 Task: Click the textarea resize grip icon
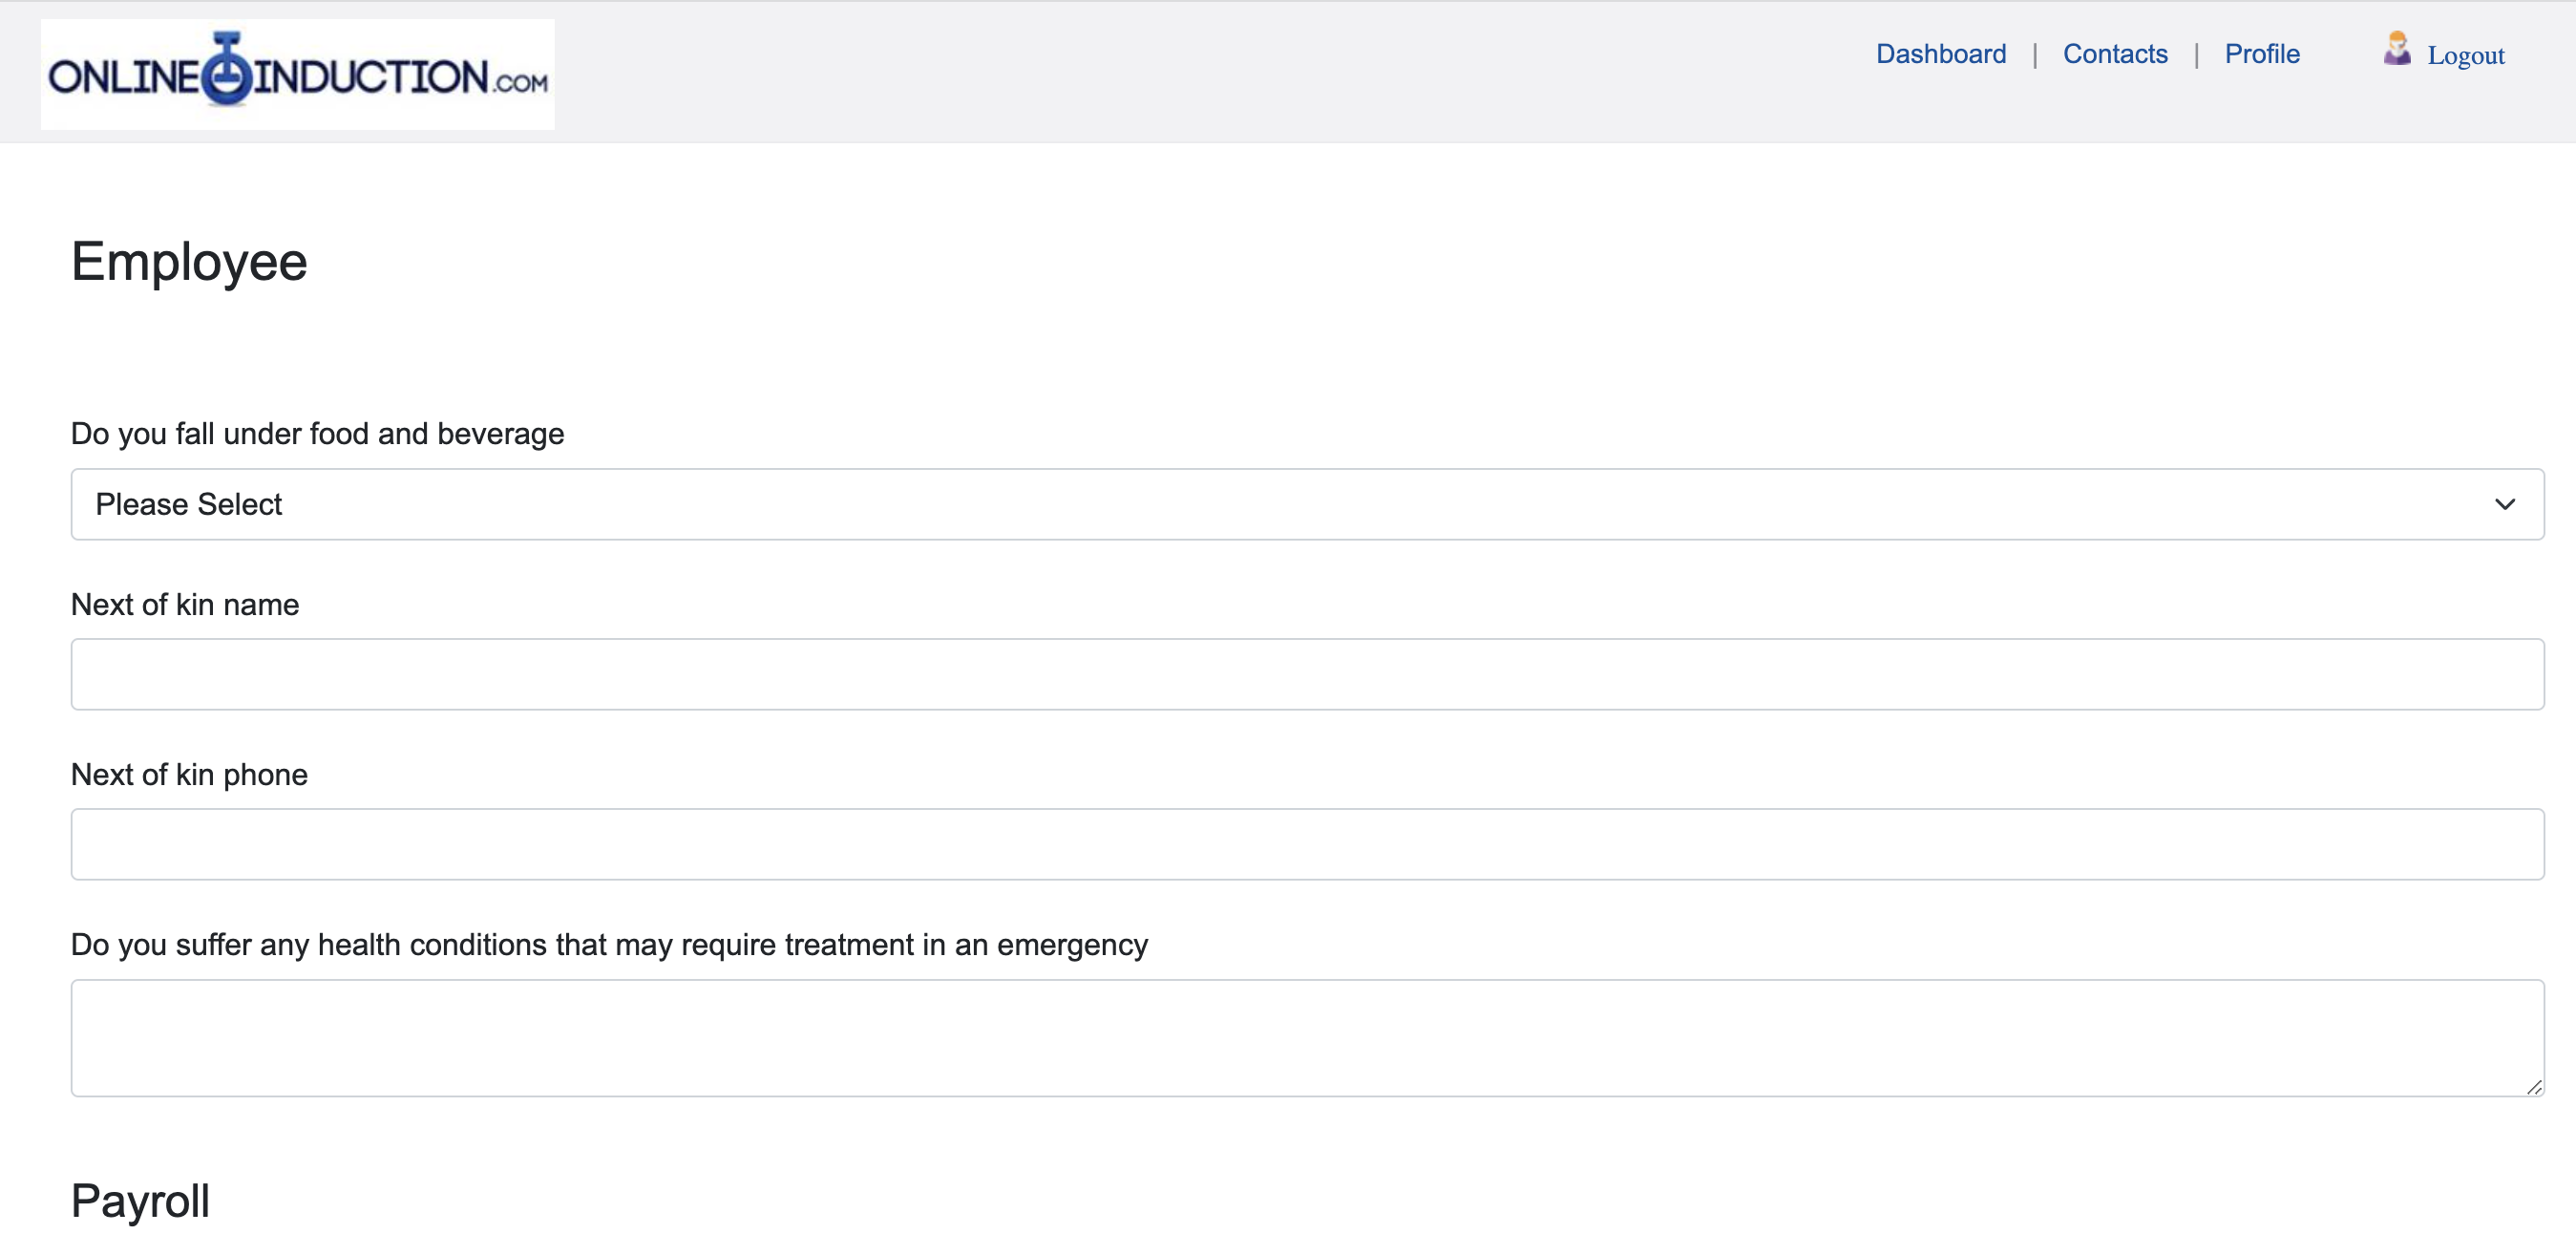(x=2533, y=1086)
